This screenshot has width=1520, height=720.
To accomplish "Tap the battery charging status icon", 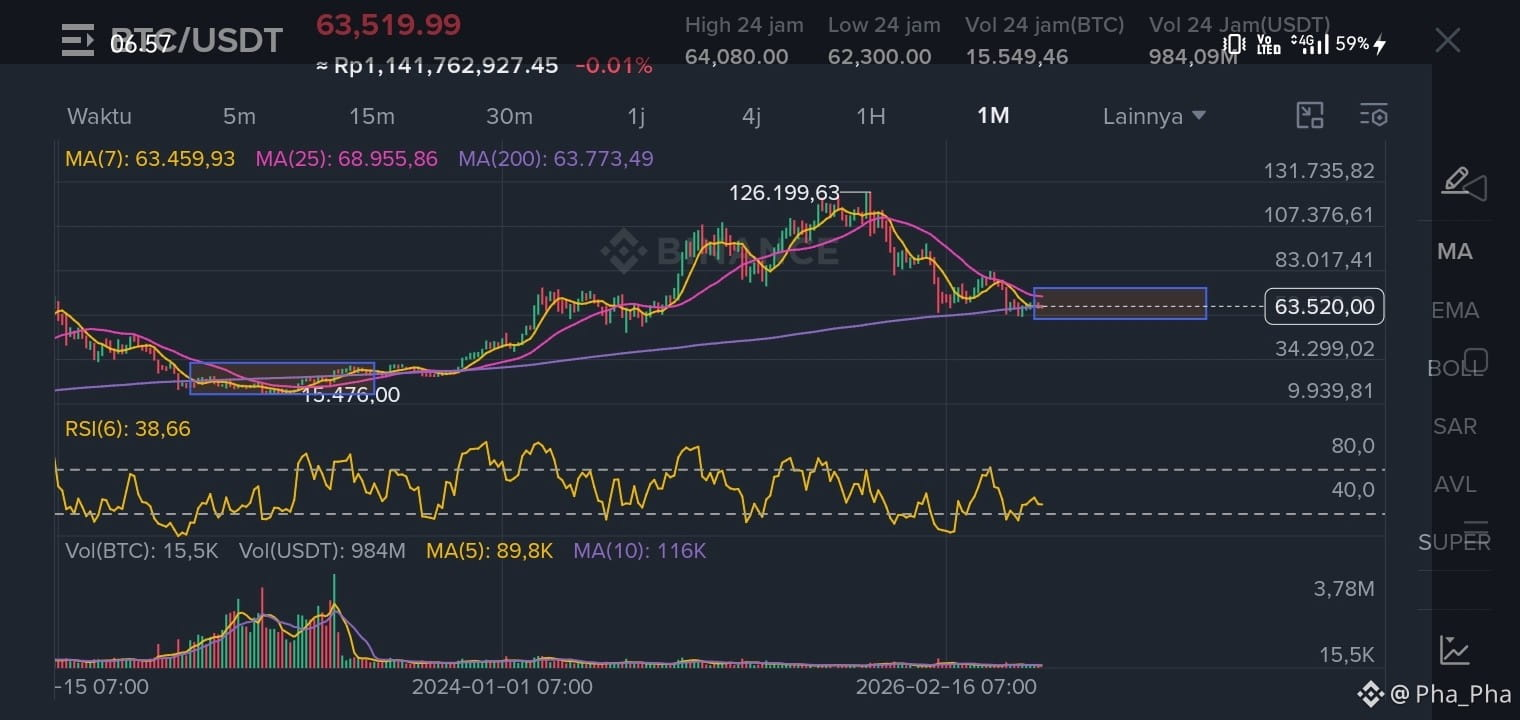I will coord(1381,44).
